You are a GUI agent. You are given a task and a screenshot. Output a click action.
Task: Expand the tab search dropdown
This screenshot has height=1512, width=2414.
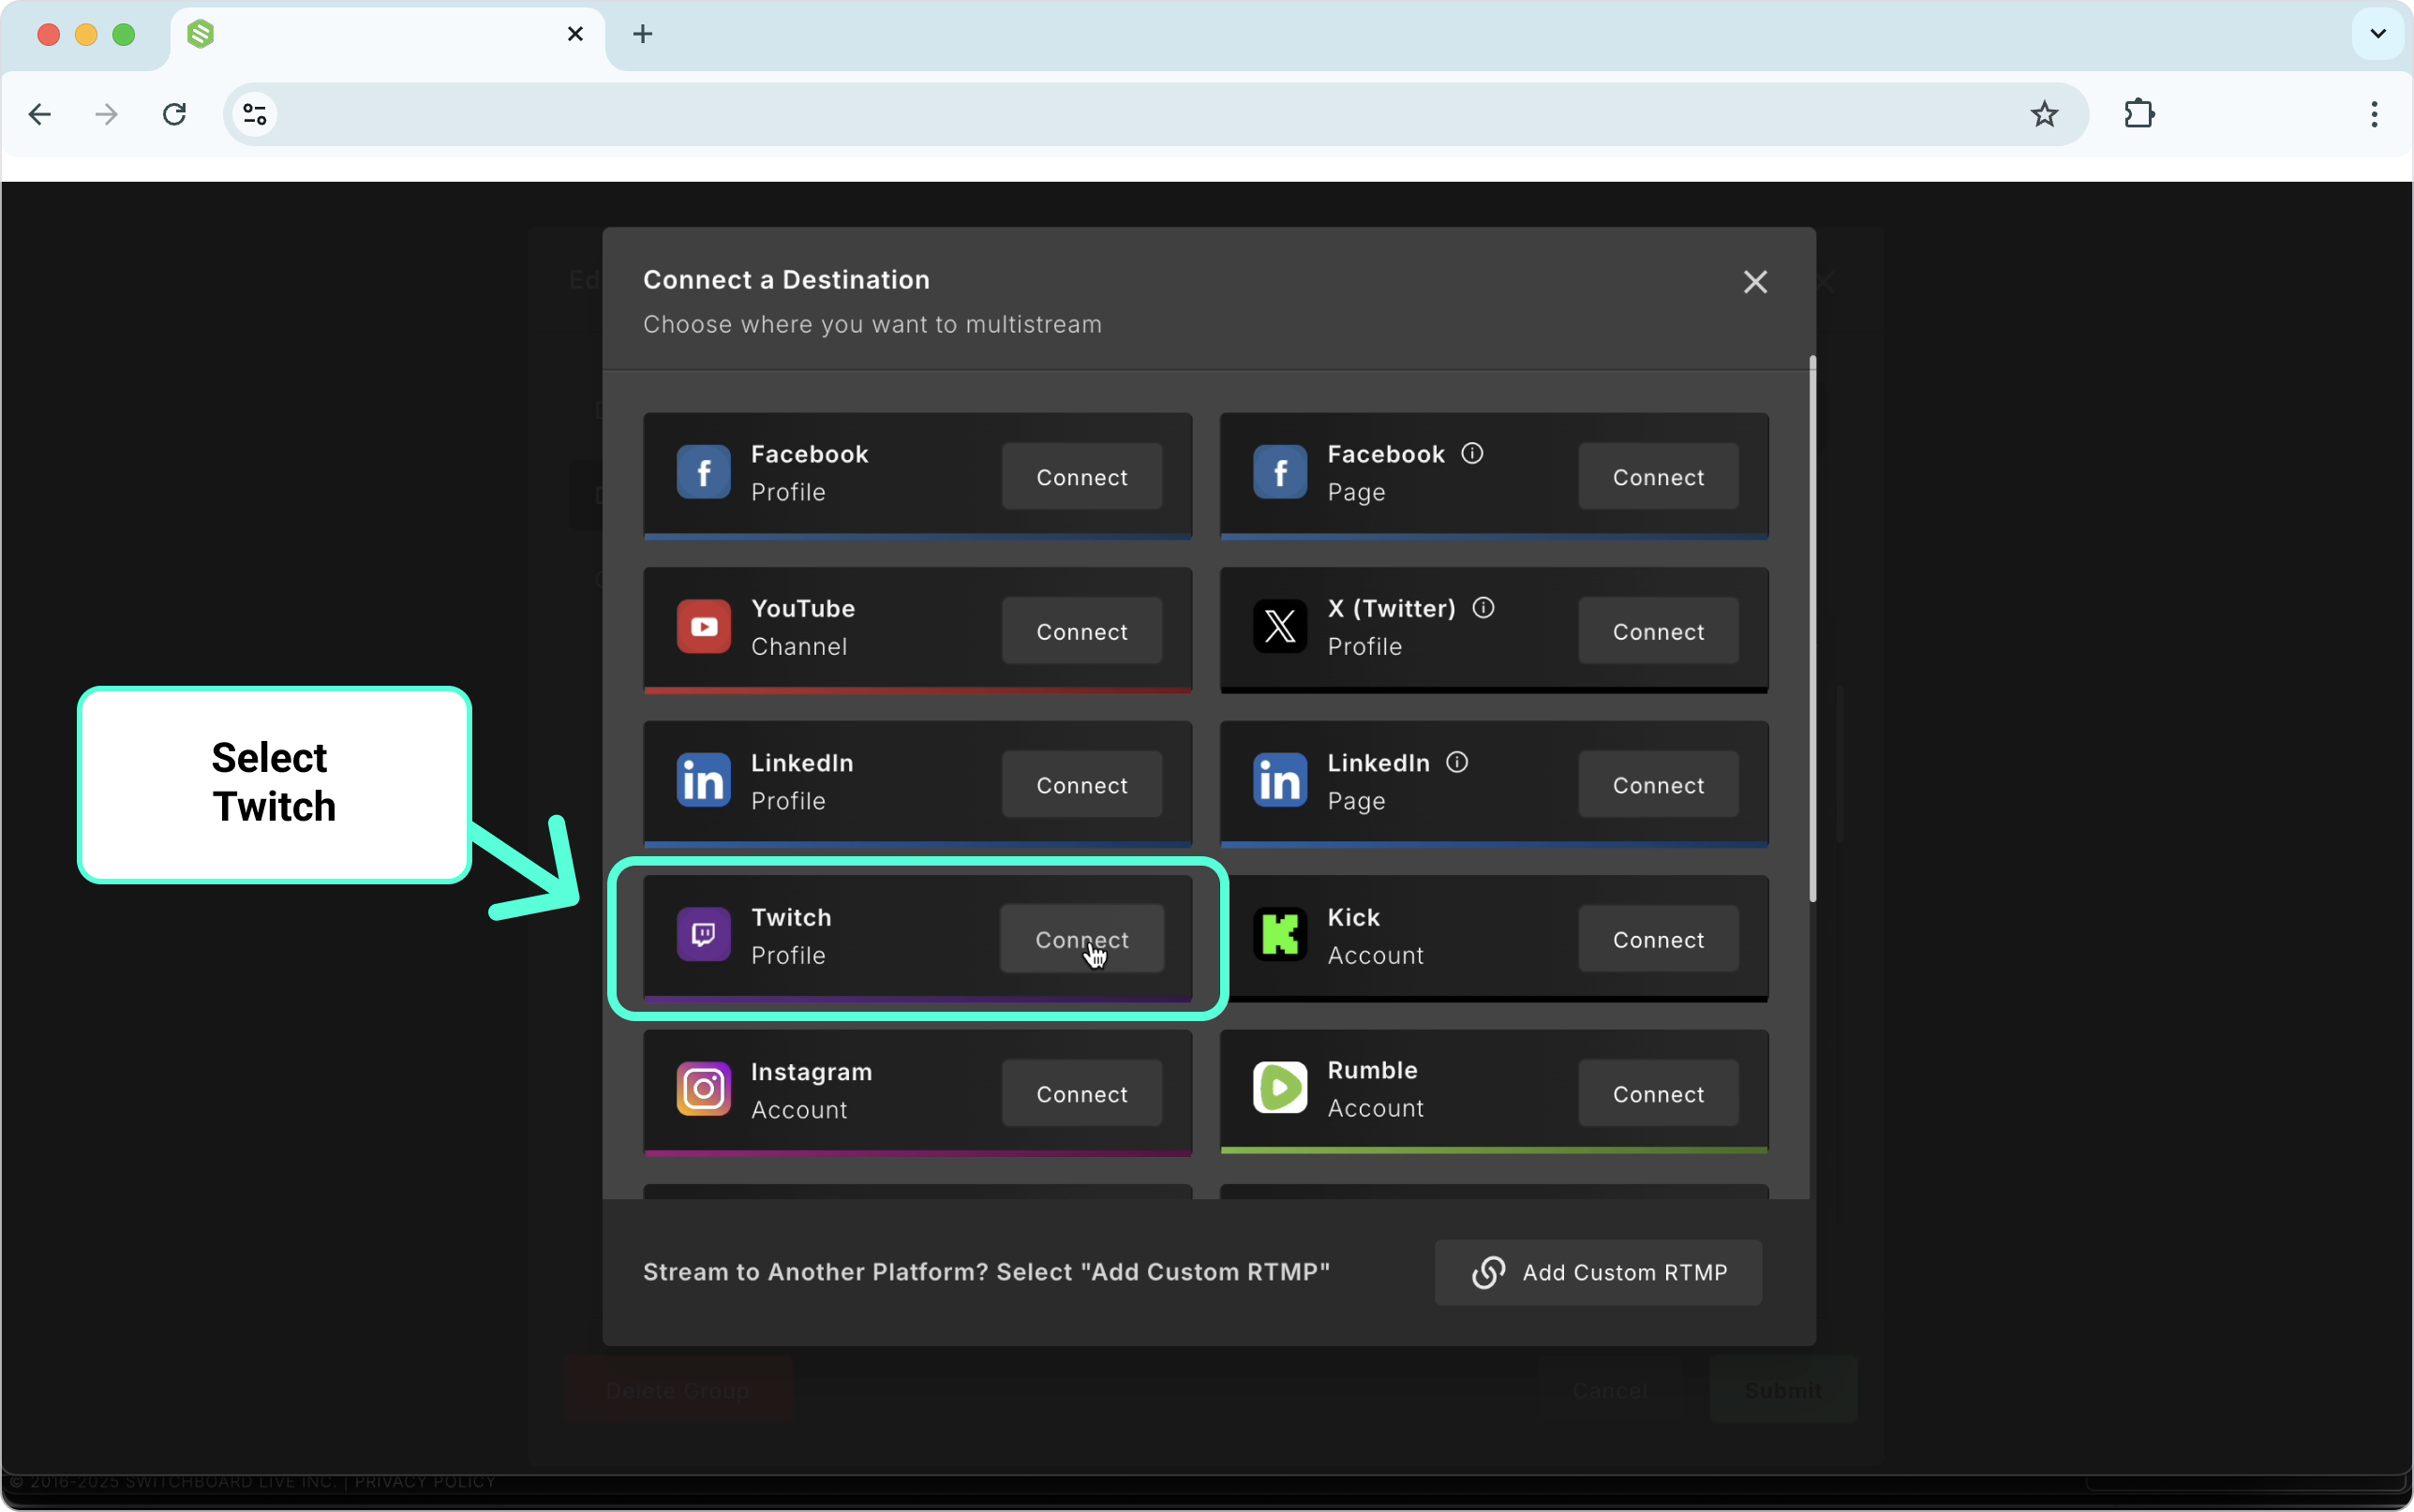click(x=2377, y=34)
